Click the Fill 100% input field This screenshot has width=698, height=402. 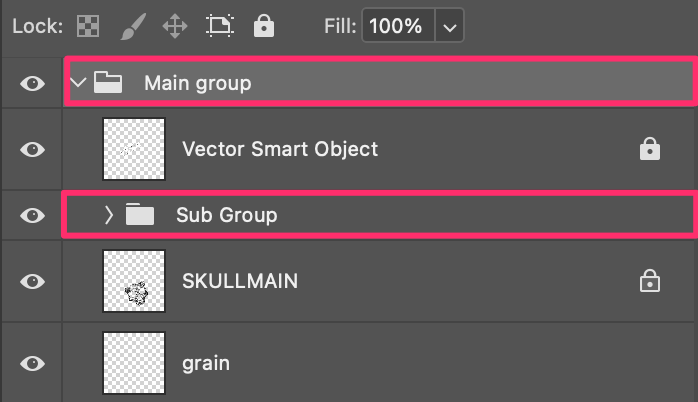(398, 26)
